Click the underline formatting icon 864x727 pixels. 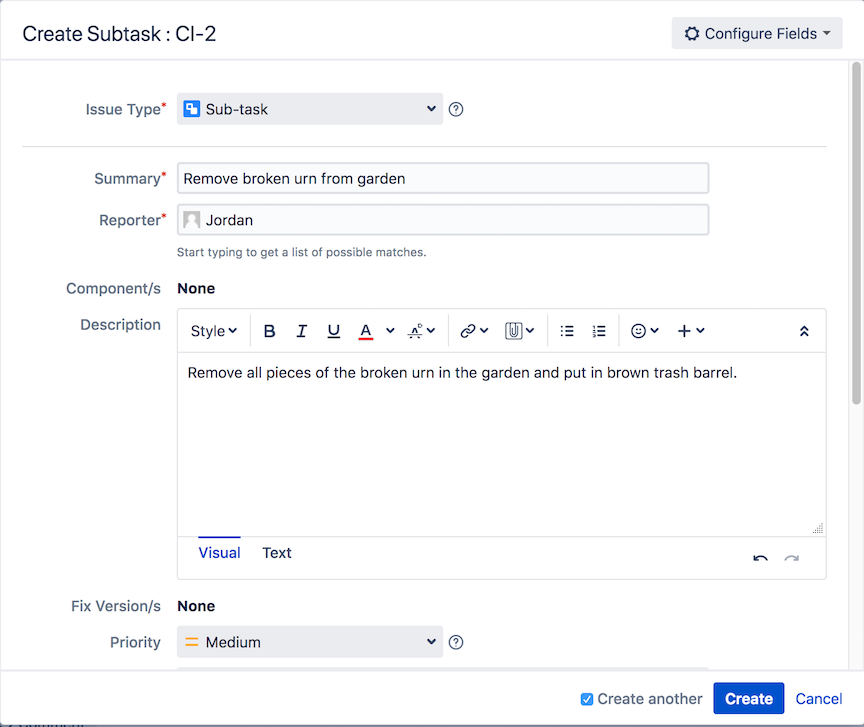(333, 331)
